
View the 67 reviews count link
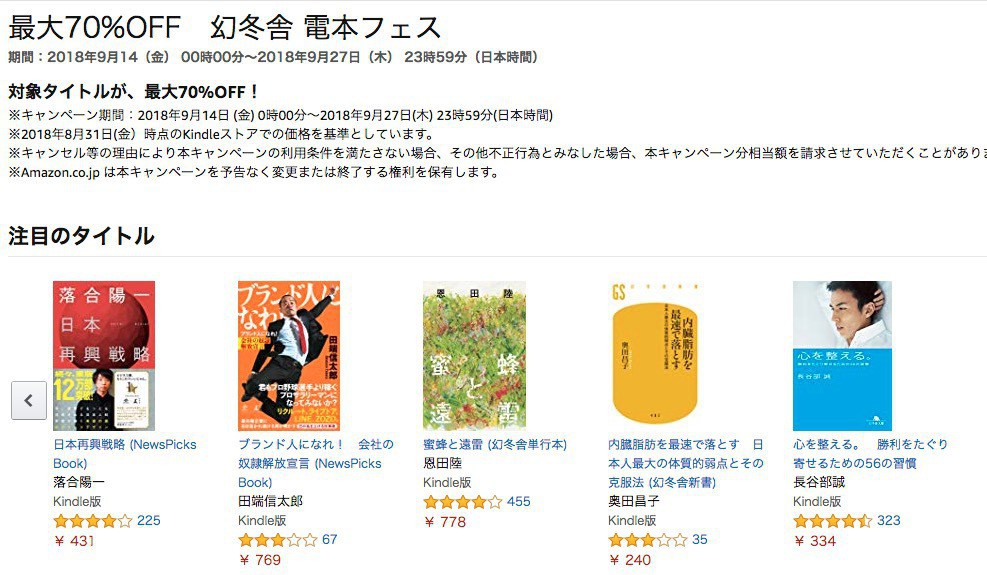(x=329, y=539)
